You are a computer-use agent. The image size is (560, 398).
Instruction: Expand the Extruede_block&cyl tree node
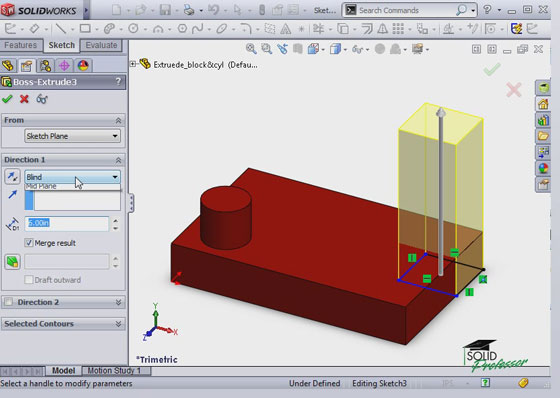click(x=133, y=64)
